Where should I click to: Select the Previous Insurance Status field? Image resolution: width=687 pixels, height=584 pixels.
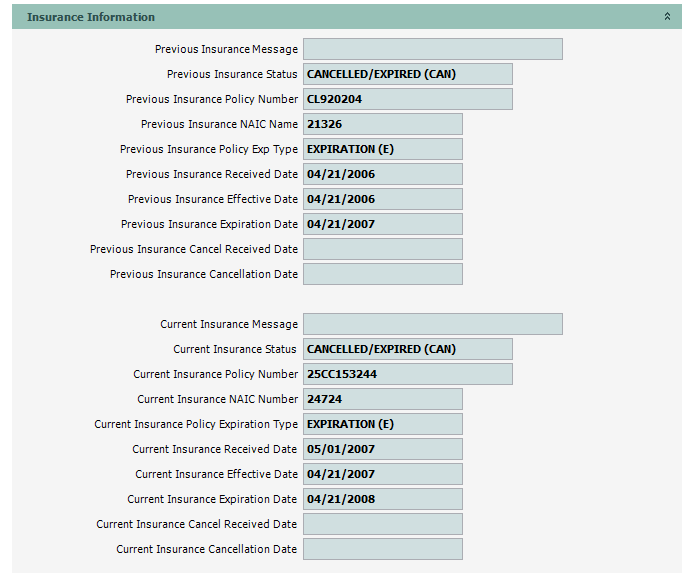[x=407, y=74]
